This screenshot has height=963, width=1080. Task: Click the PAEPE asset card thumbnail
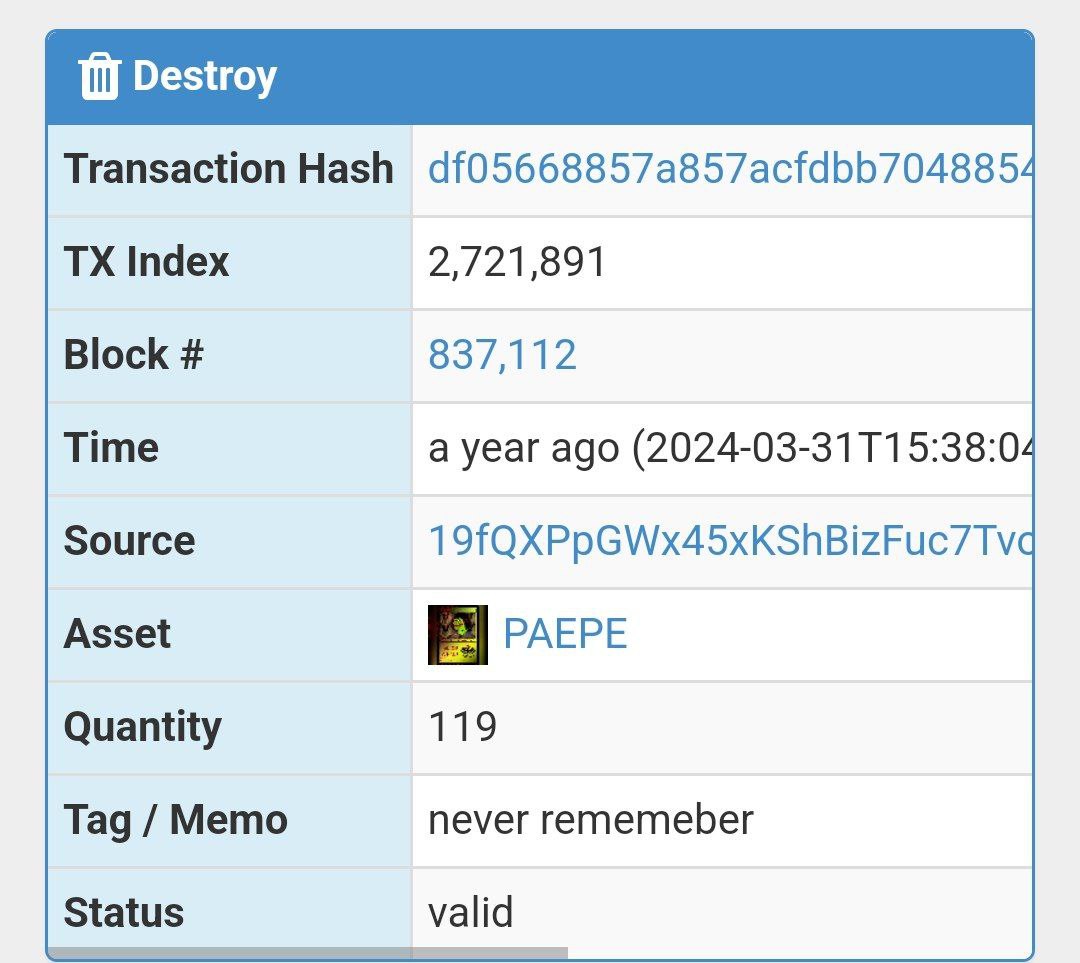tap(458, 634)
